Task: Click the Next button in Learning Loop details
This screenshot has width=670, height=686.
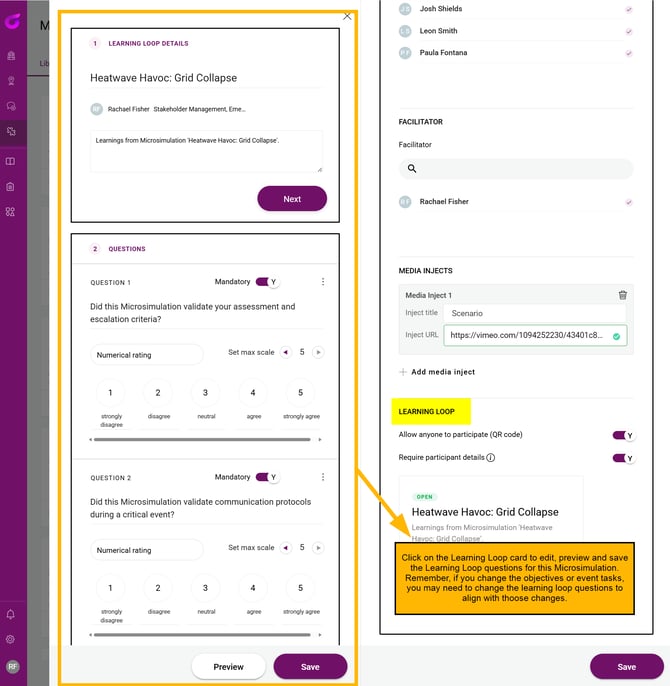Action: [292, 199]
